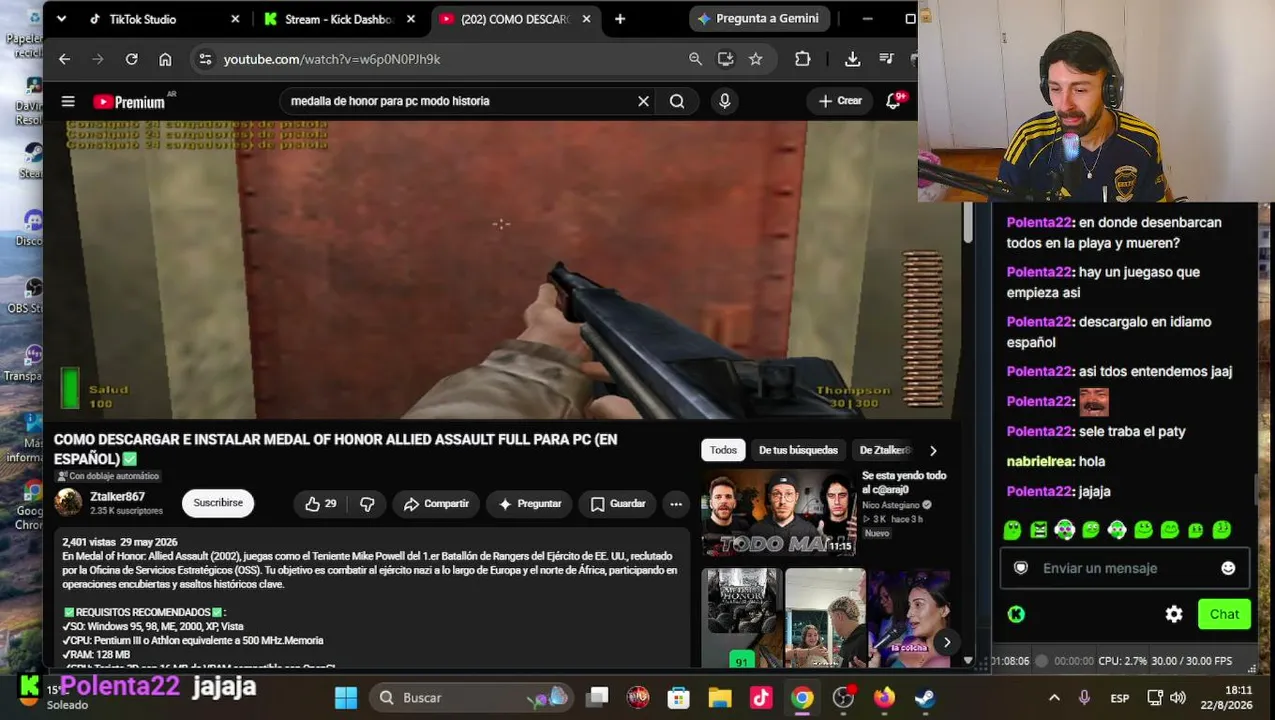1275x720 pixels.
Task: Expand the video description text
Action: click(x=370, y=598)
